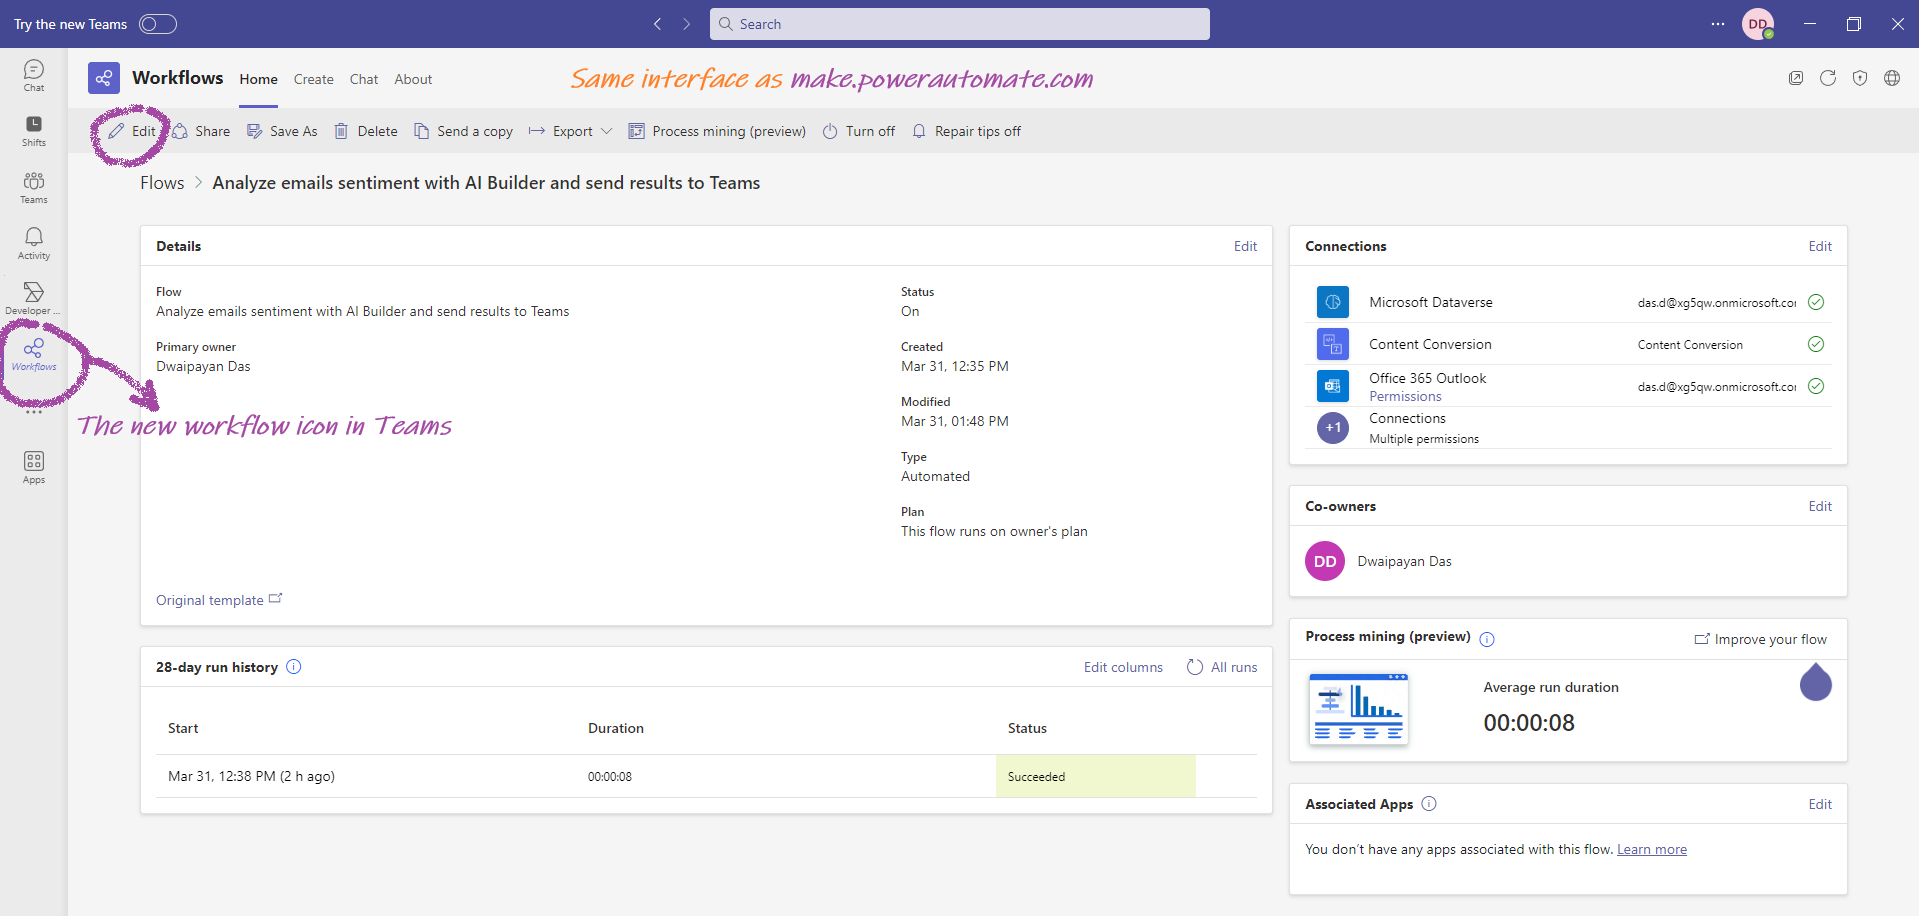1919x916 pixels.
Task: Reload the Workflows tab
Action: pyautogui.click(x=1828, y=78)
